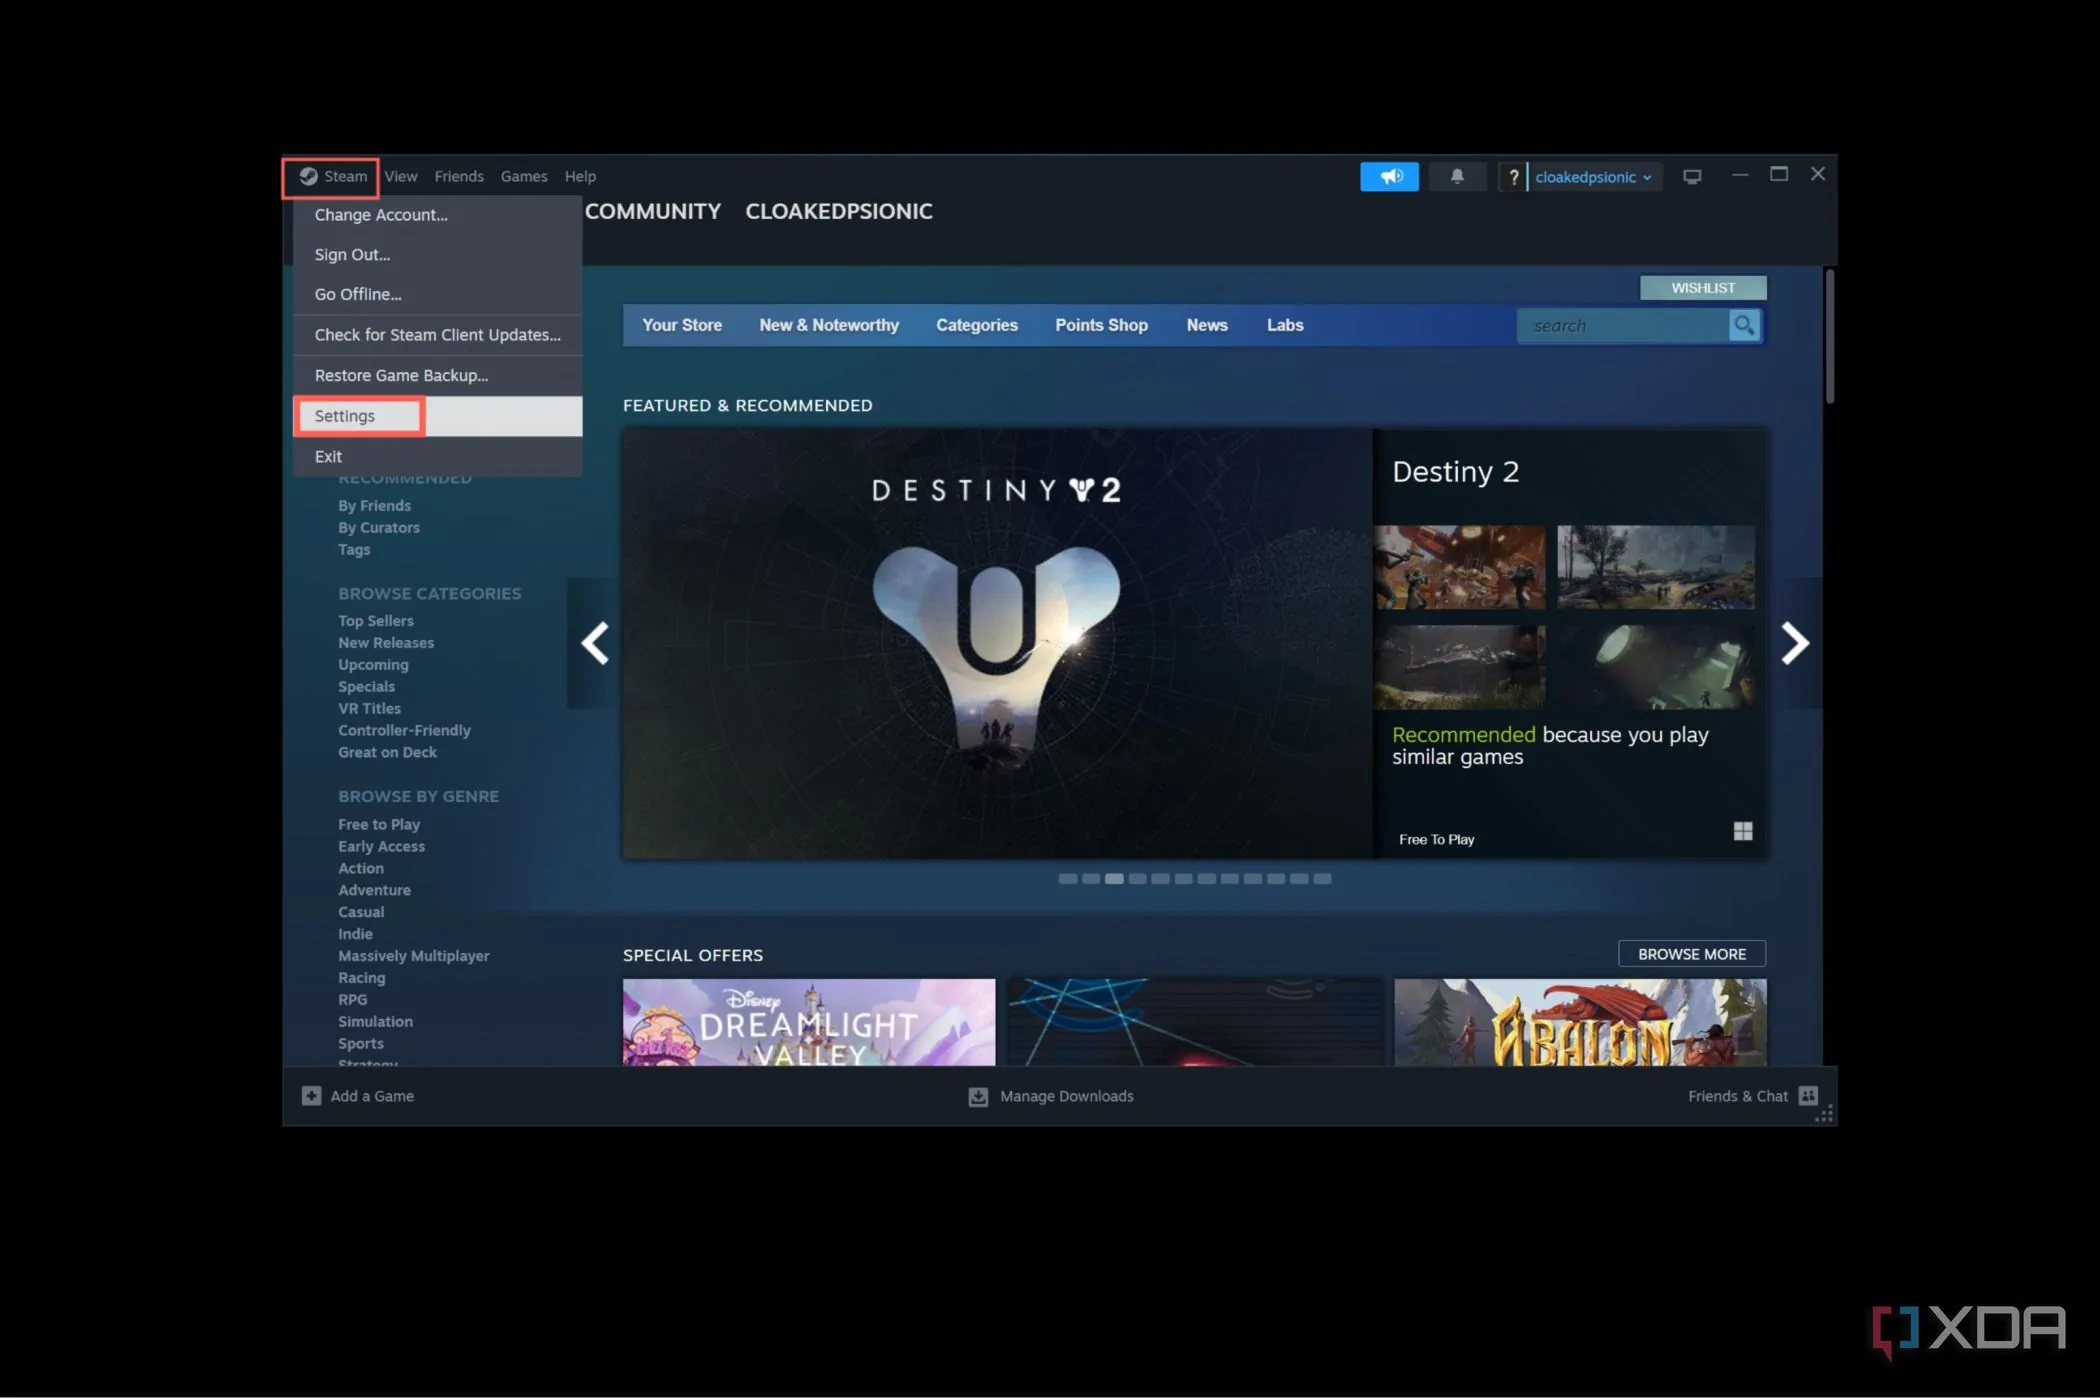This screenshot has width=2100, height=1400.
Task: Click Add a Game plus icon
Action: 312,1097
